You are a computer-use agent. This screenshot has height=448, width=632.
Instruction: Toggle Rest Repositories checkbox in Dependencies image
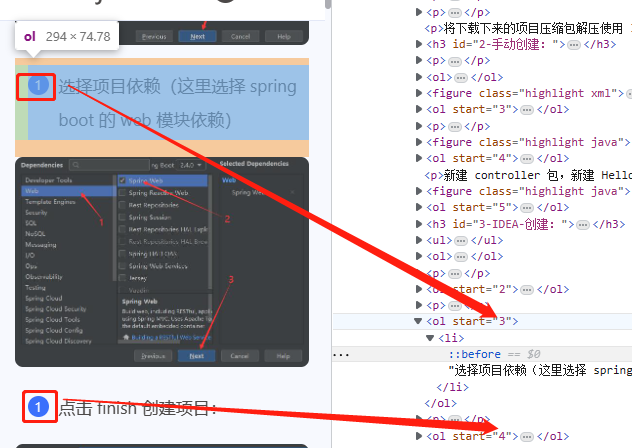point(122,205)
